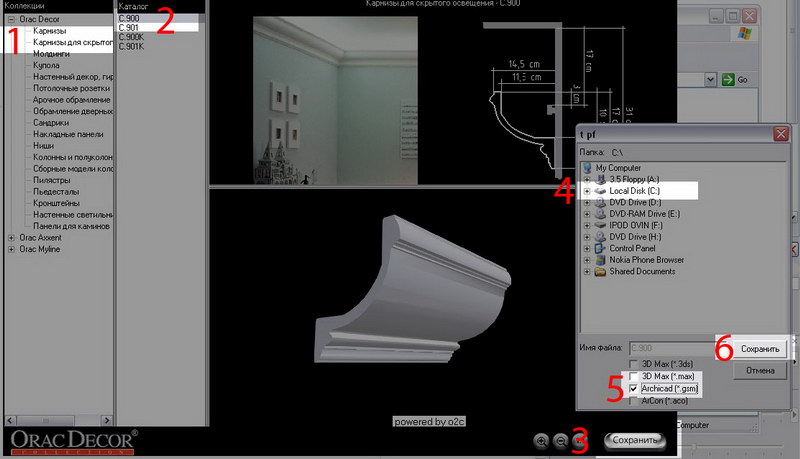Click the zoom out magnifier icon

pos(561,440)
